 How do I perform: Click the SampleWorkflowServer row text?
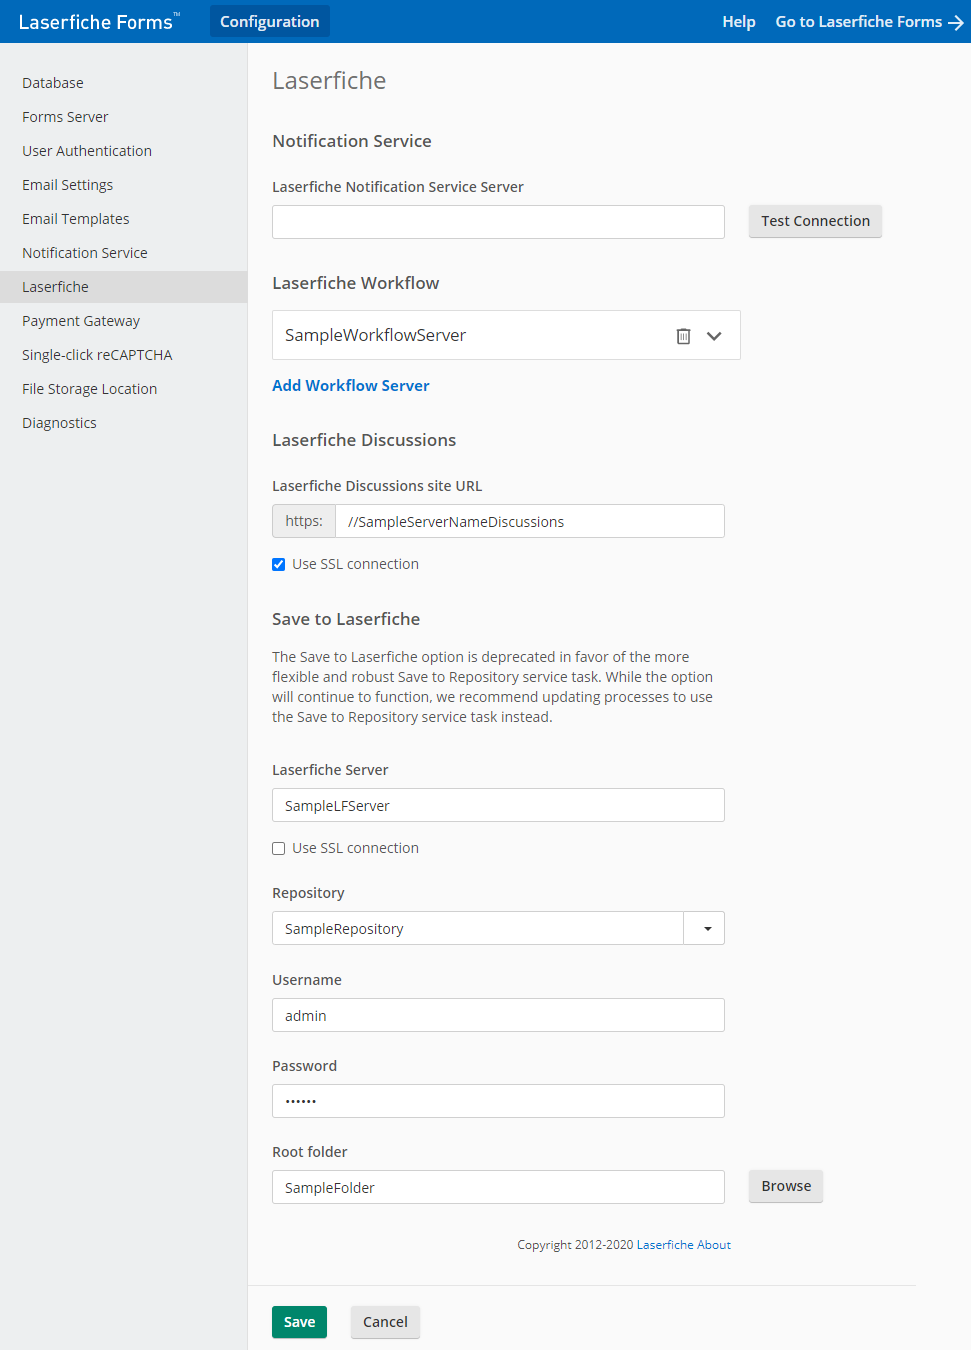pos(375,336)
